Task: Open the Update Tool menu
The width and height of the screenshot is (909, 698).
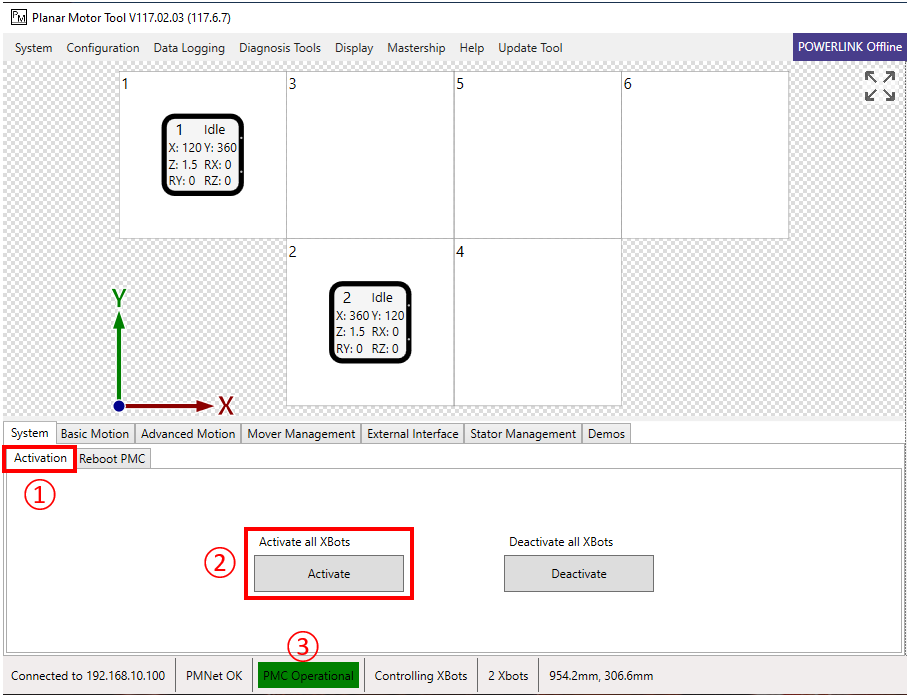Action: point(530,48)
